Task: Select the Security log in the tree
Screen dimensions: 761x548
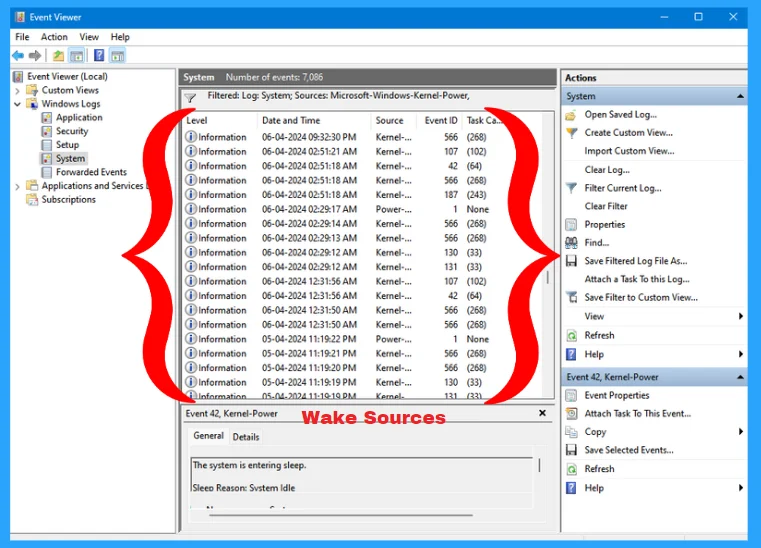Action: click(x=72, y=131)
